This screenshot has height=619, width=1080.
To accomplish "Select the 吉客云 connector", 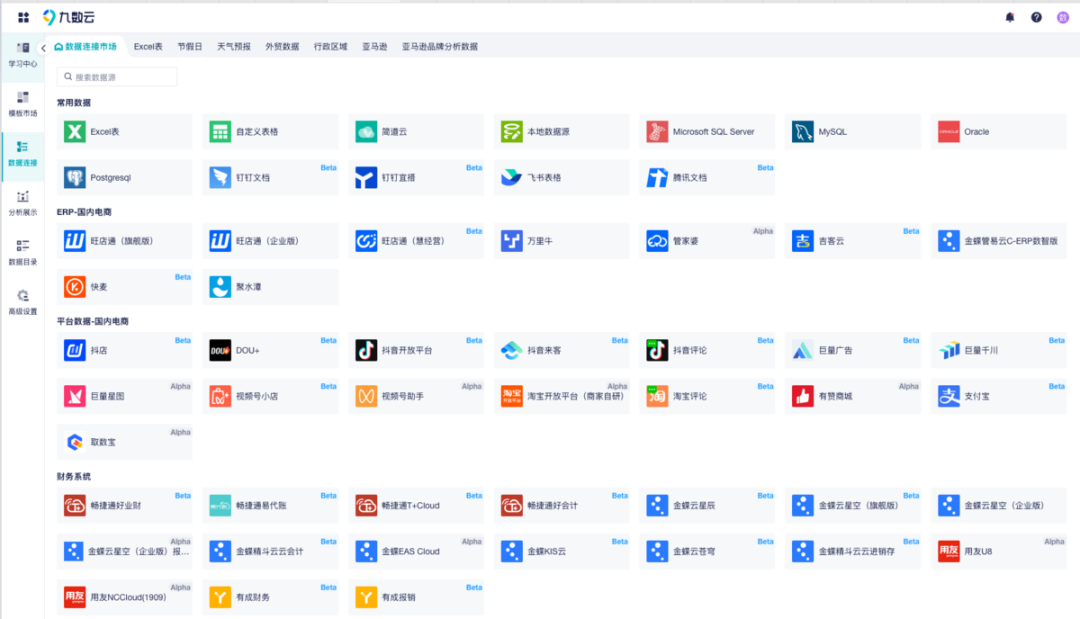I will (x=853, y=241).
